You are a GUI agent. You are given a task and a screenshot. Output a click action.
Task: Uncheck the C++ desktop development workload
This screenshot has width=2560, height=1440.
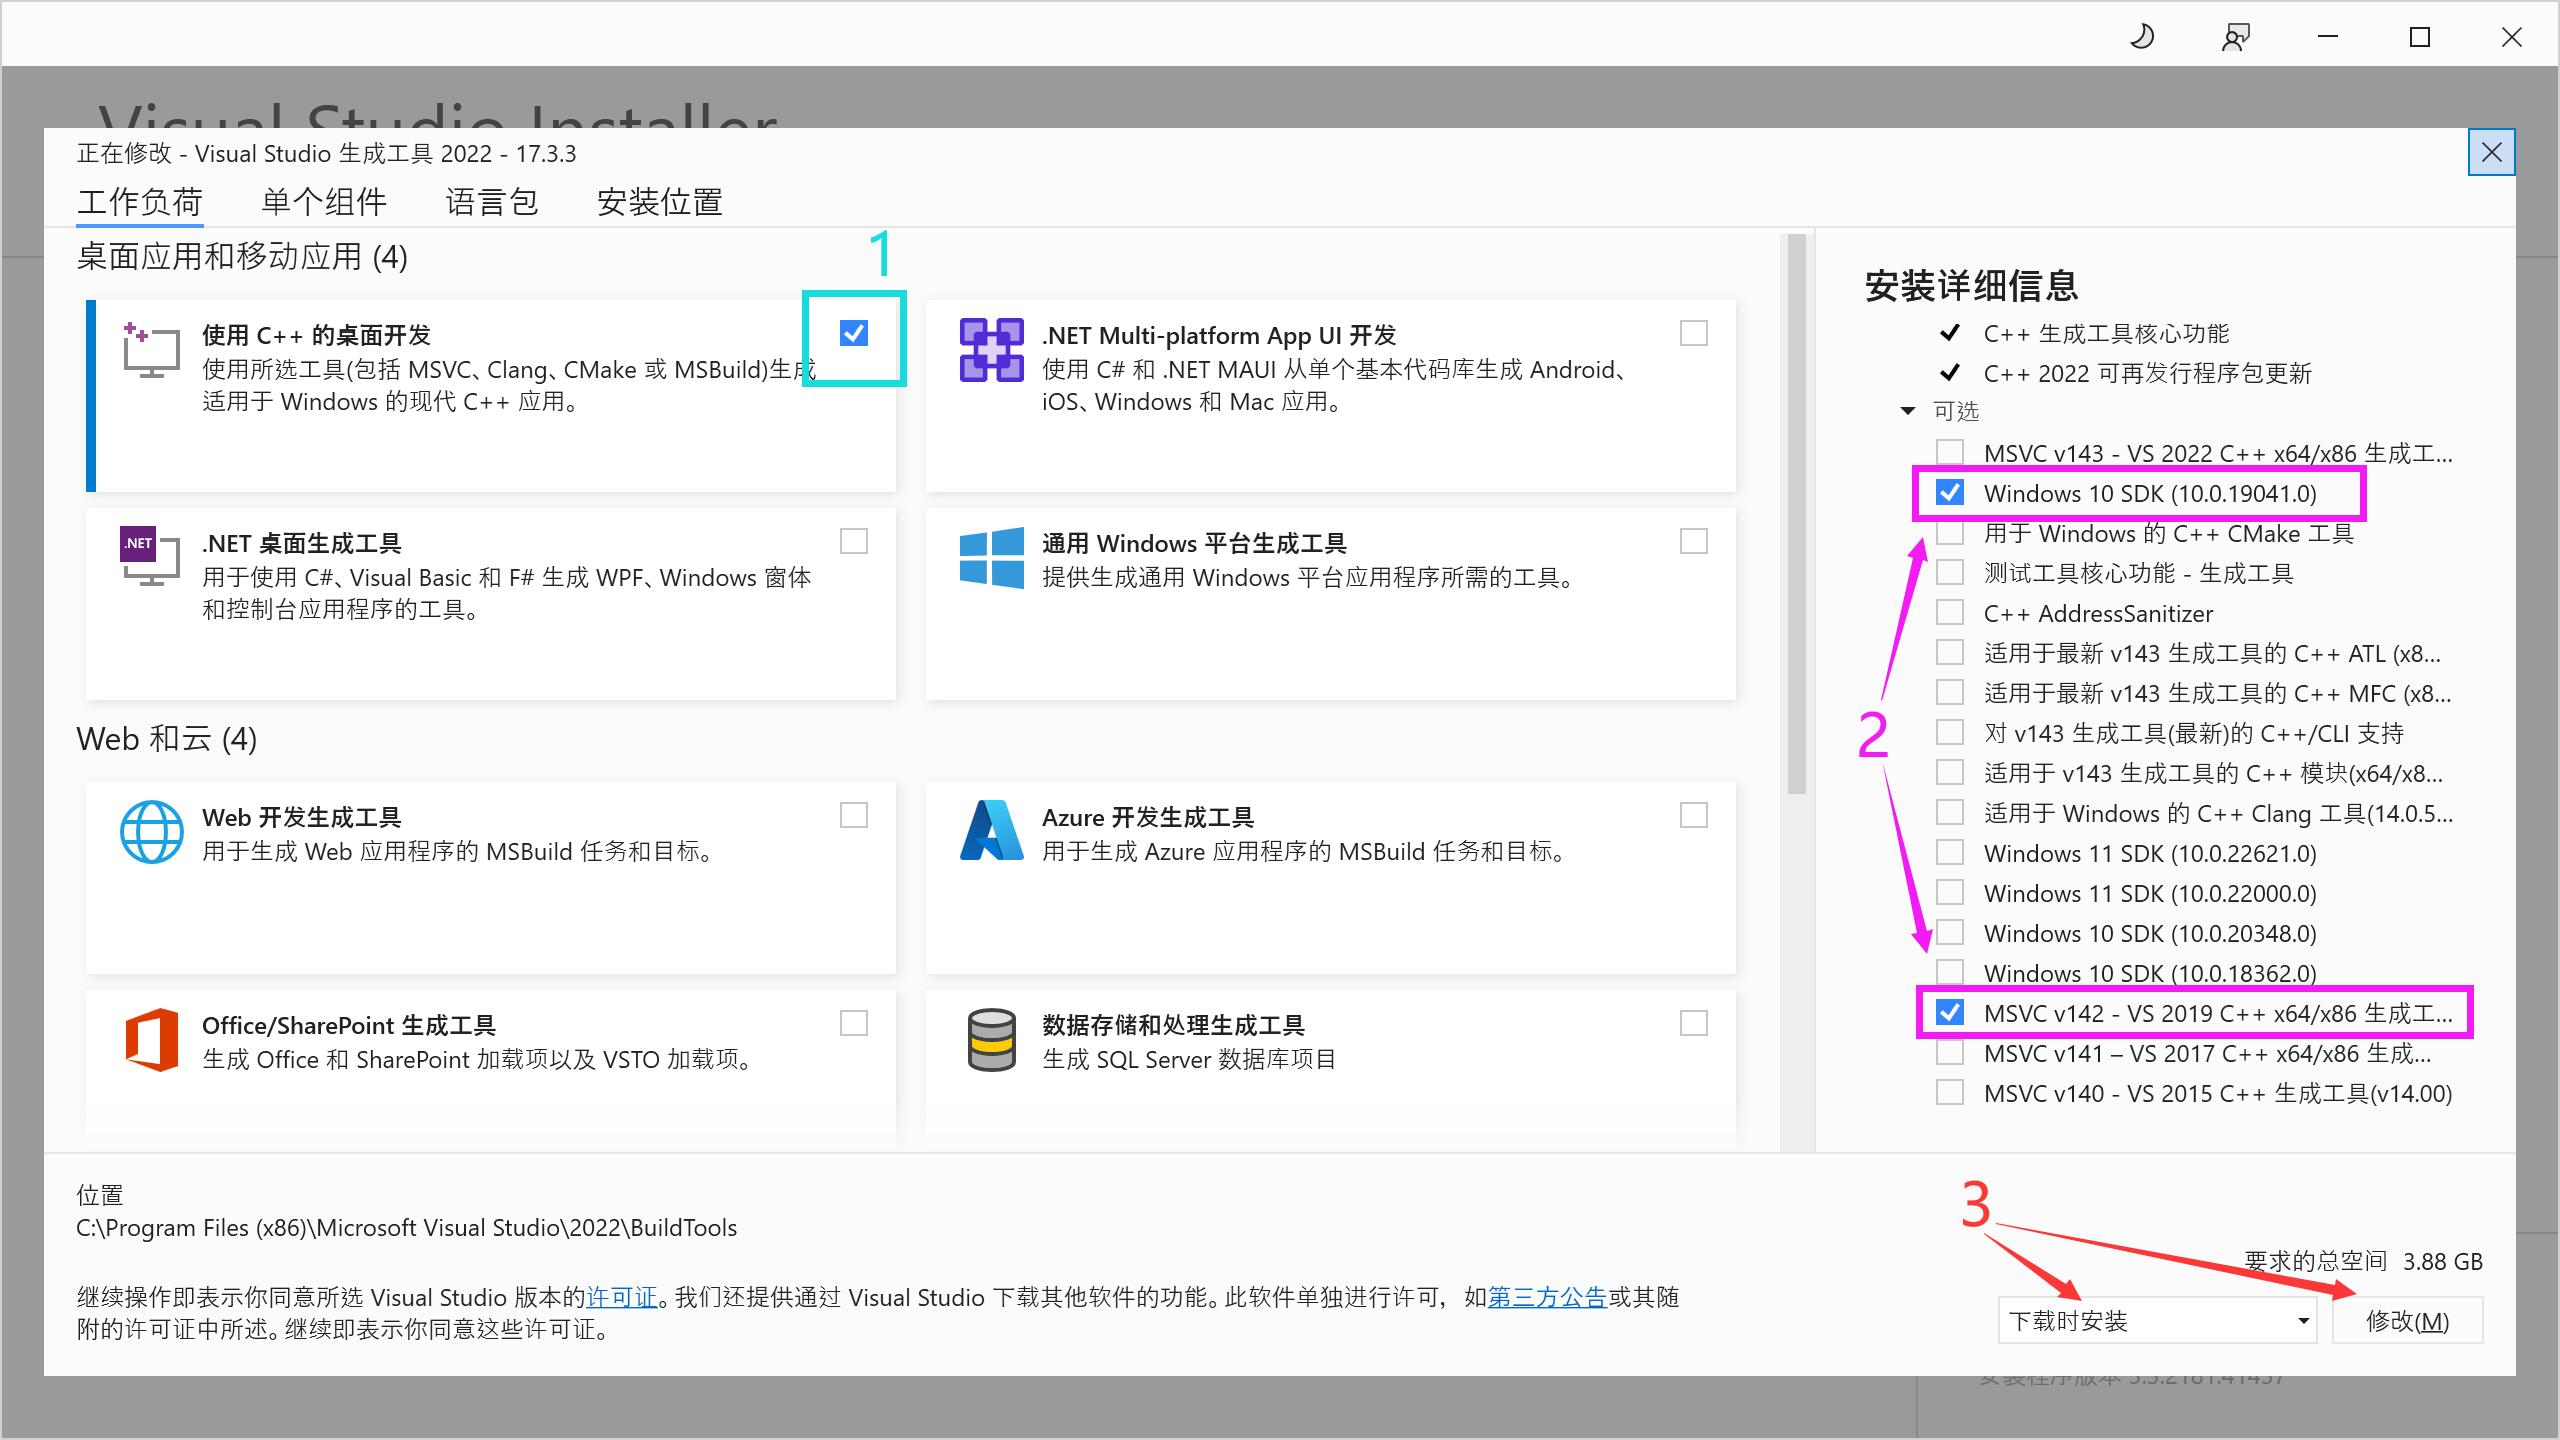point(853,333)
